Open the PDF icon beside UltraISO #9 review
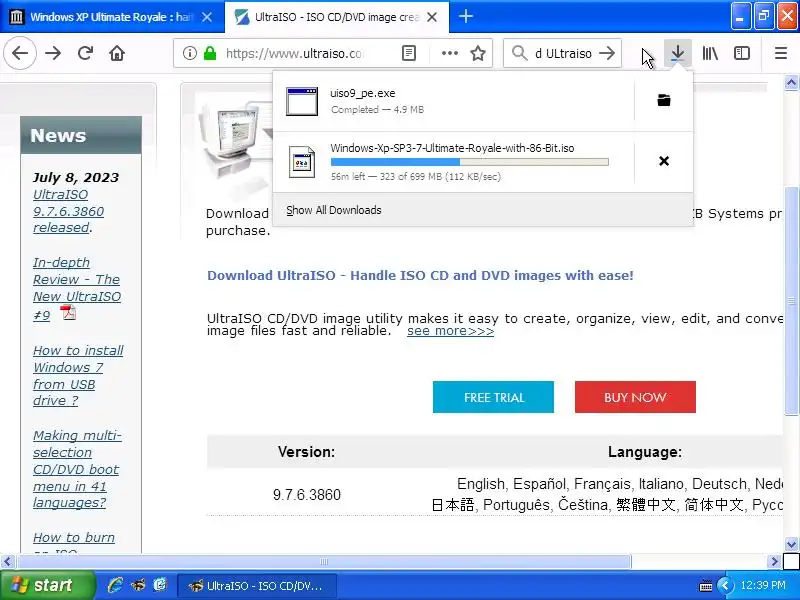This screenshot has height=600, width=800. tap(68, 313)
